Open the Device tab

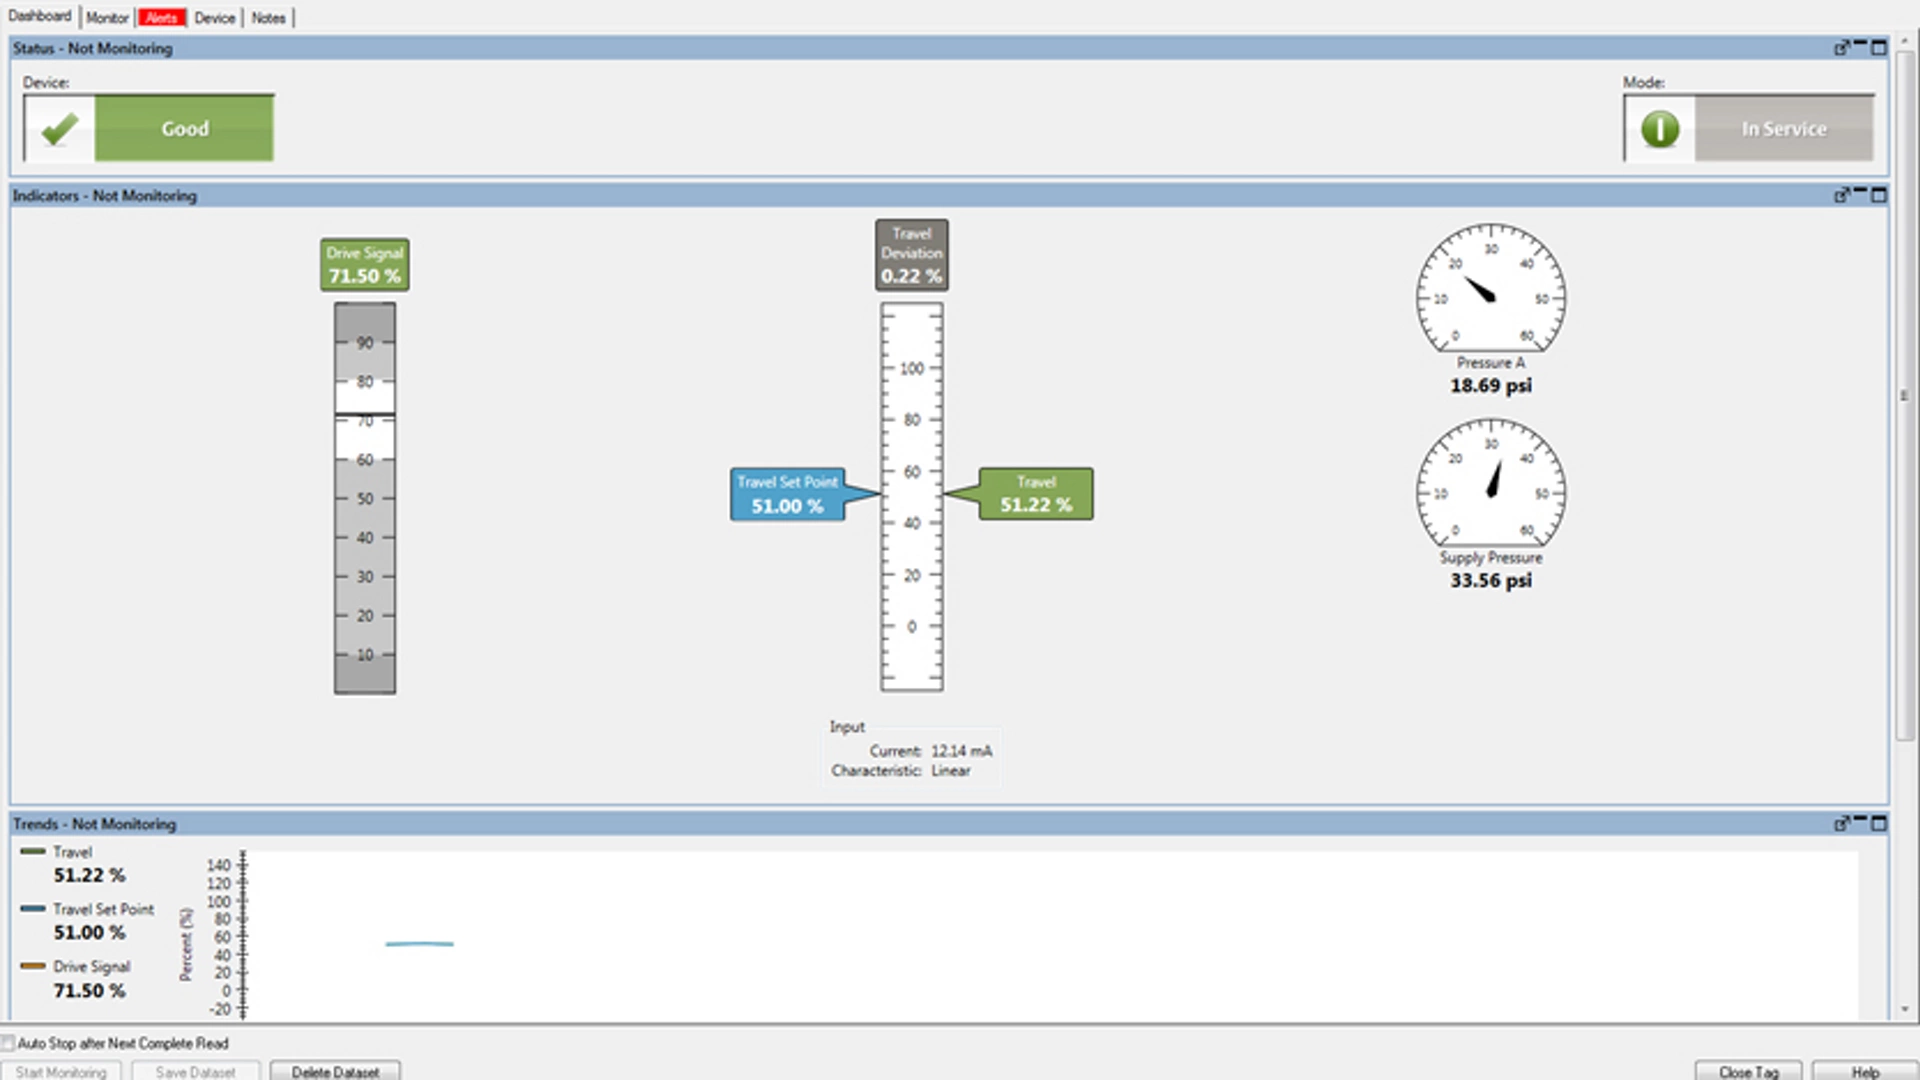click(x=214, y=17)
